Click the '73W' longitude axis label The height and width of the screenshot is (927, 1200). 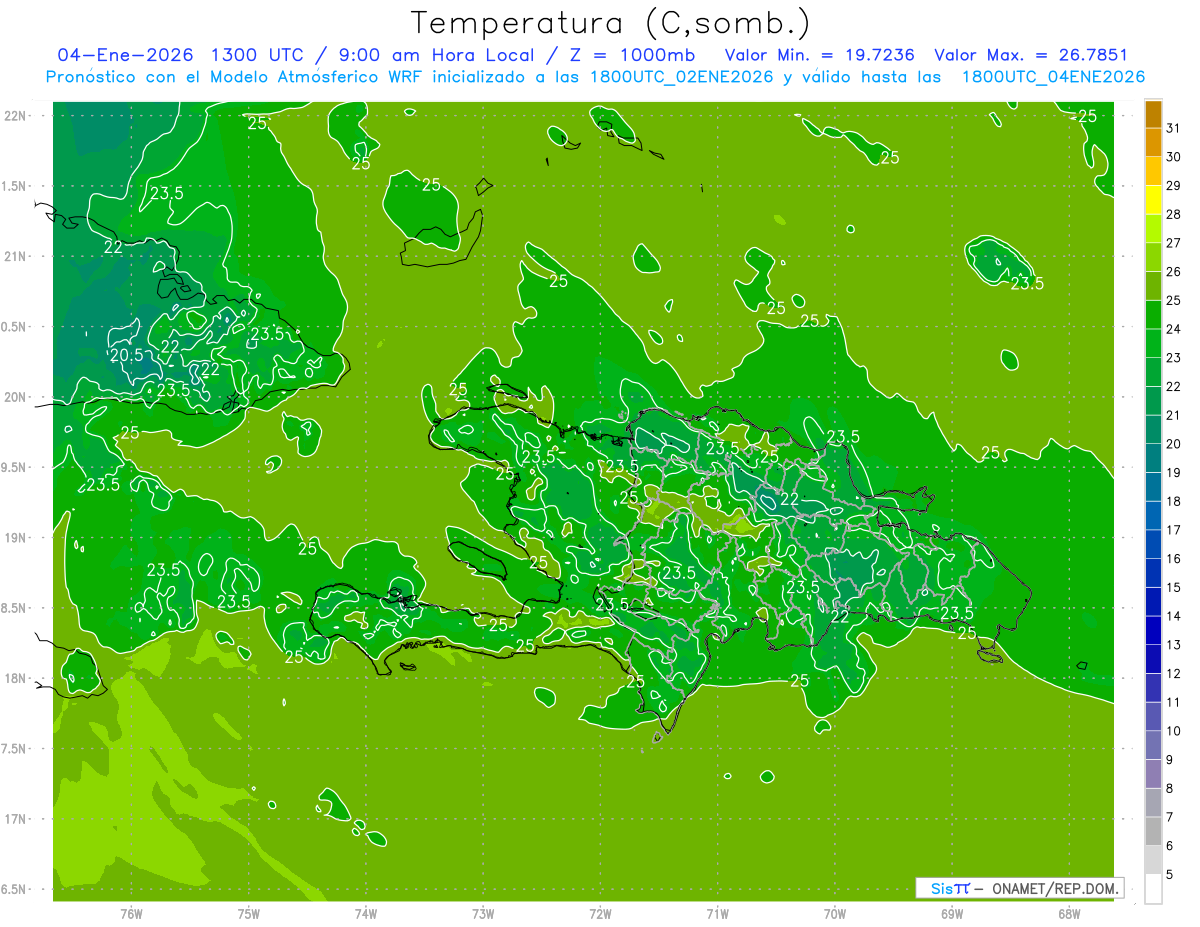coord(483,913)
